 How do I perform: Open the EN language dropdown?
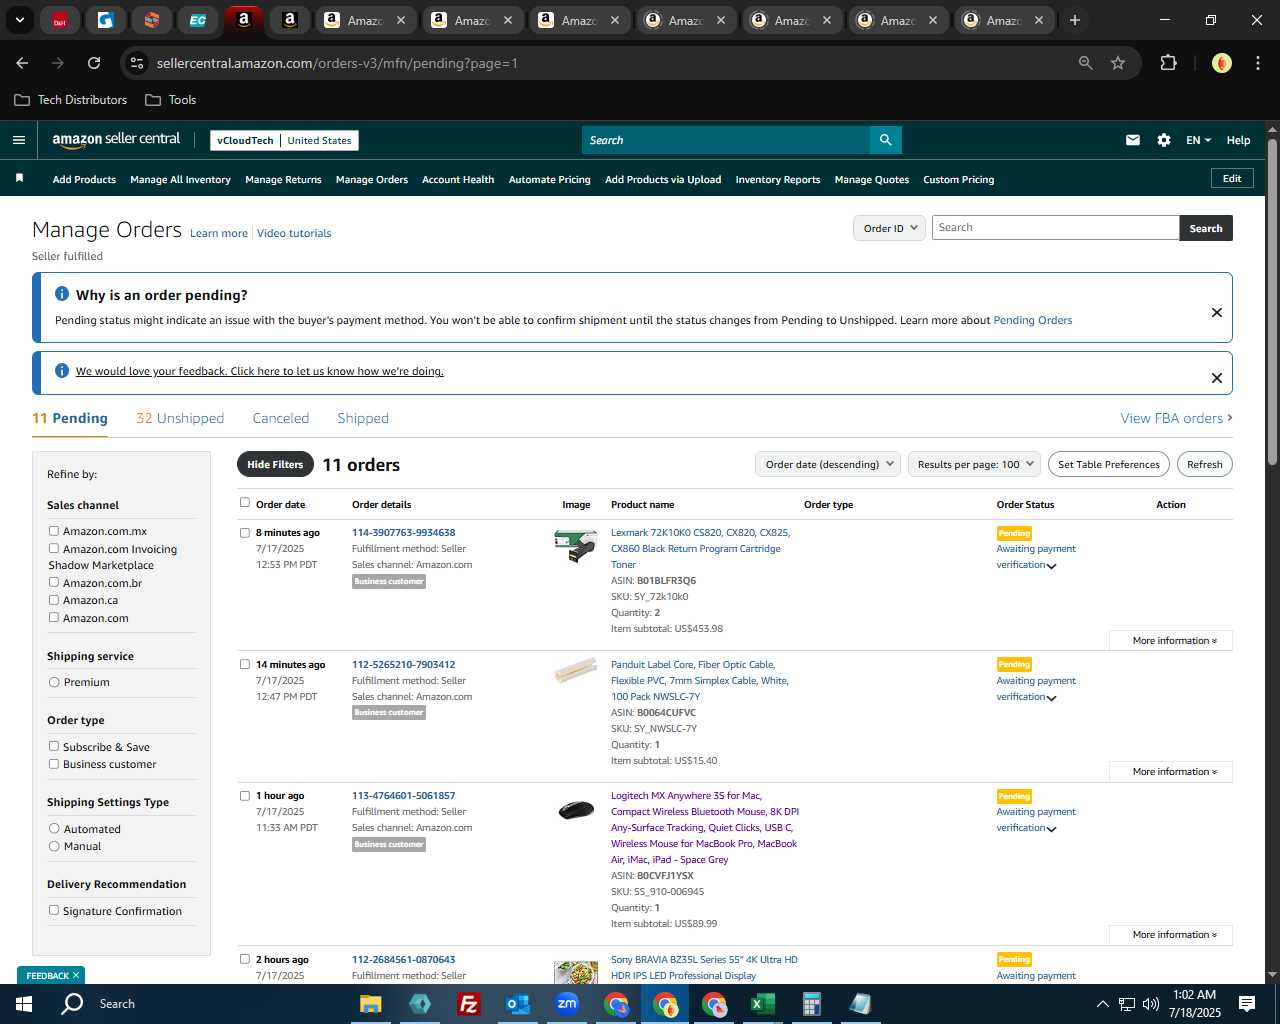[1198, 140]
